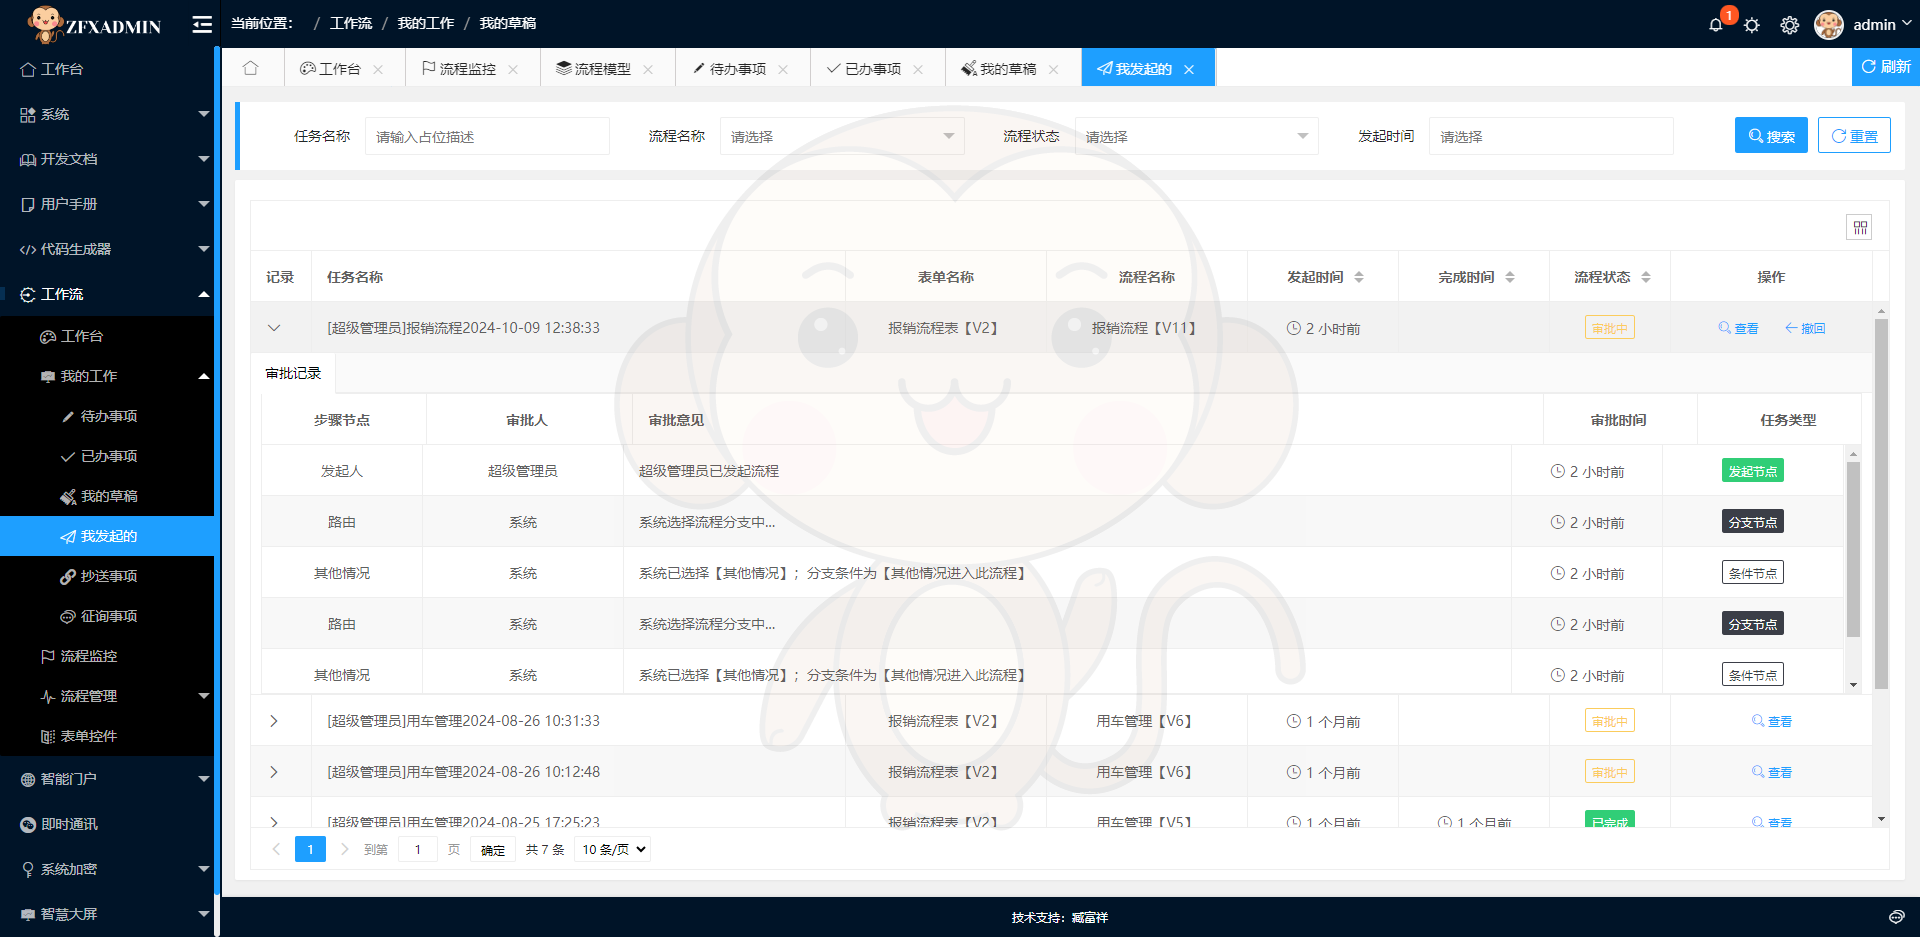1920x937 pixels.
Task: Close the 工作台 tab
Action: click(x=378, y=69)
